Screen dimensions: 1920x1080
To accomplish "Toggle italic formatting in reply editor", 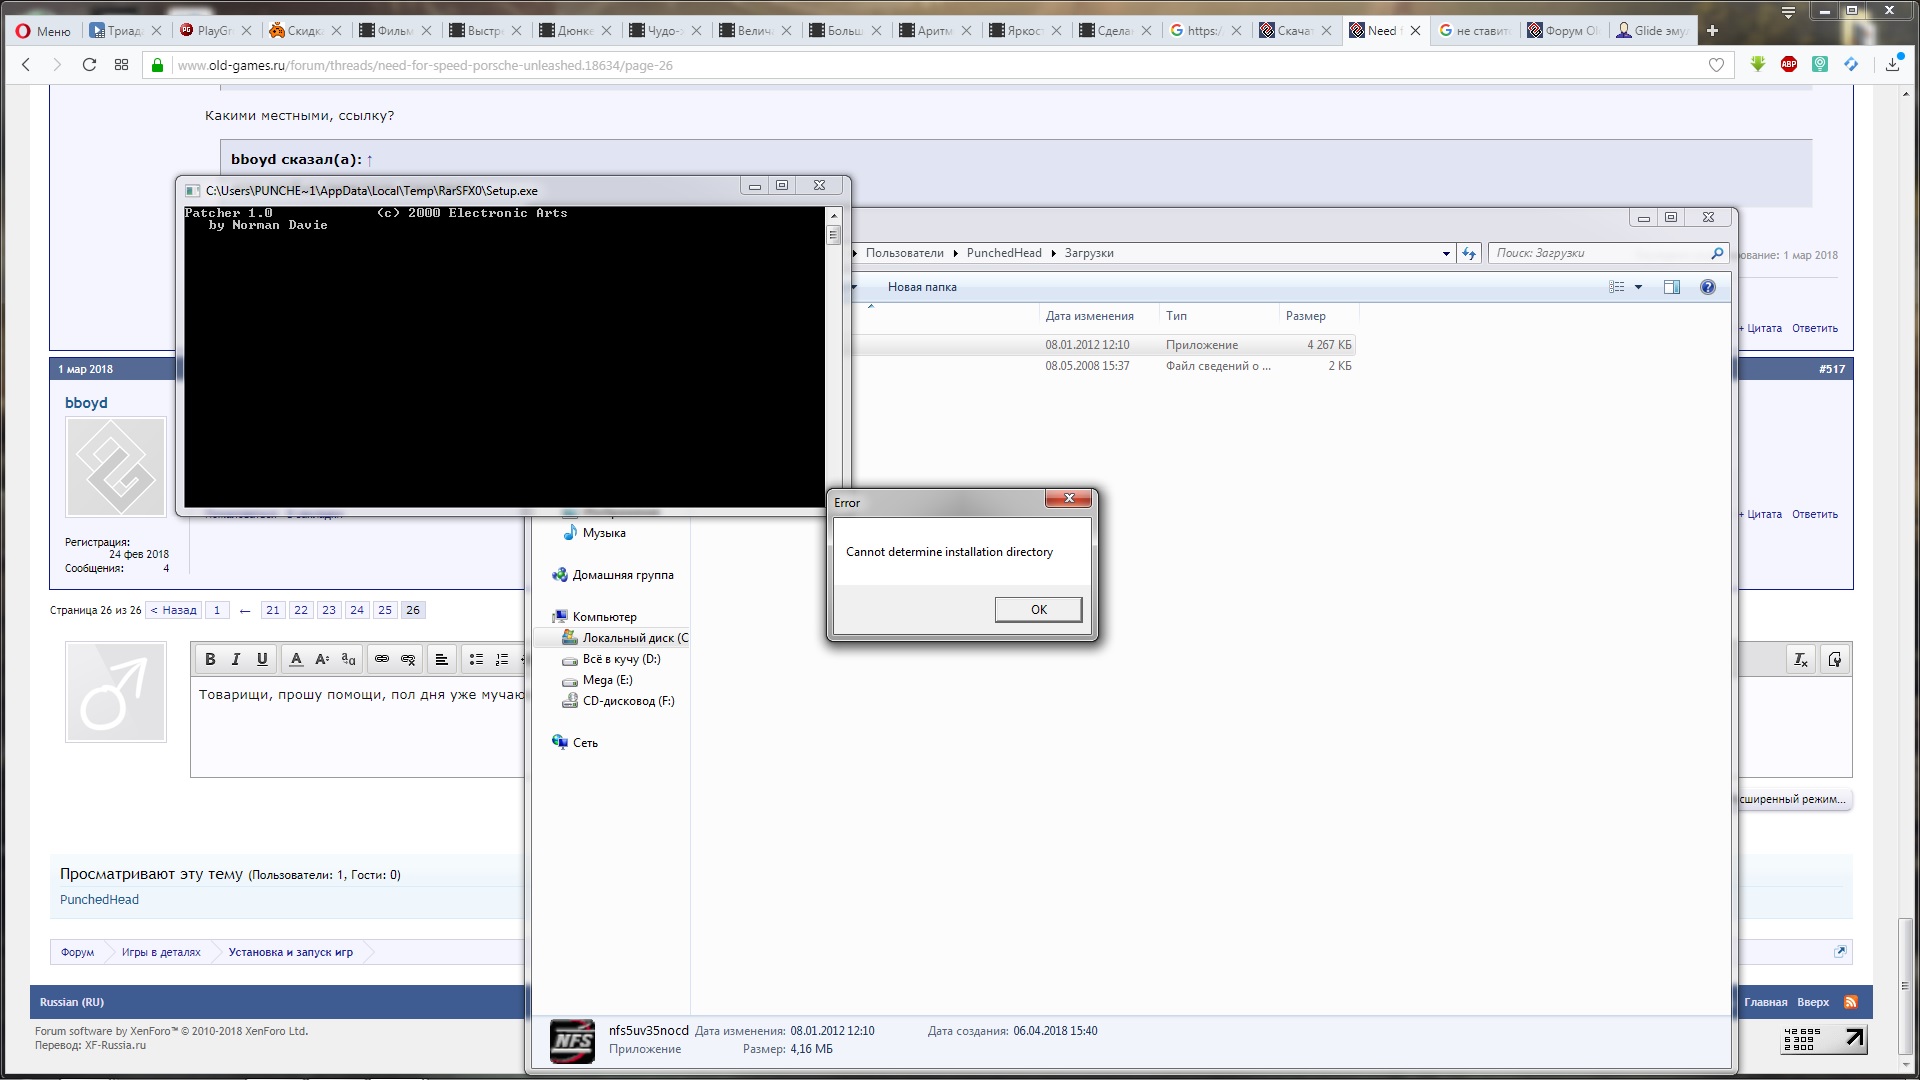I will 236,659.
